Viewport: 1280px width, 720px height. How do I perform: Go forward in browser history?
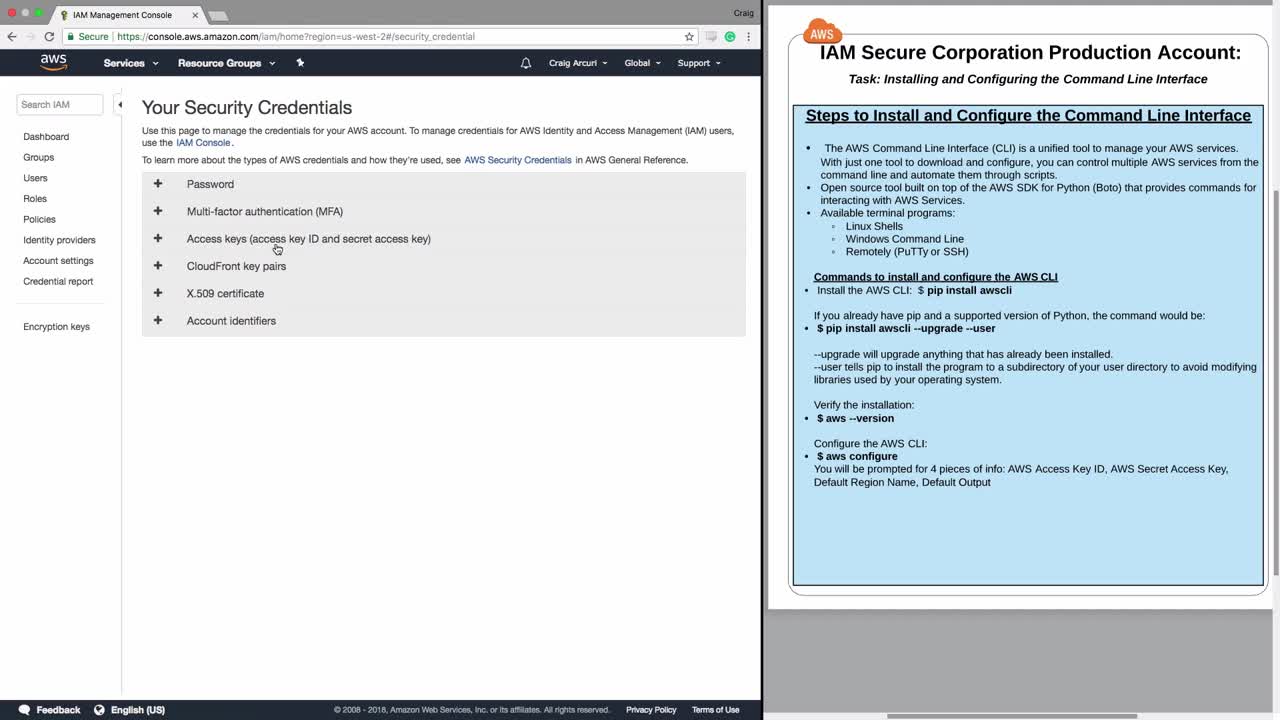click(x=30, y=36)
